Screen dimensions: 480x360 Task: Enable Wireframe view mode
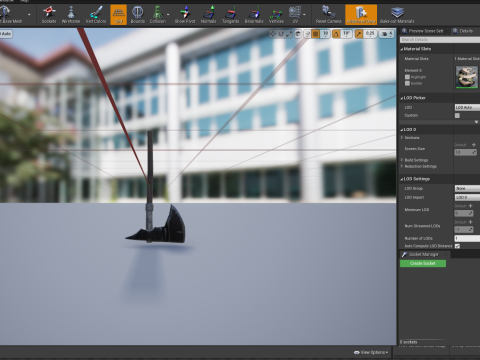pos(71,15)
